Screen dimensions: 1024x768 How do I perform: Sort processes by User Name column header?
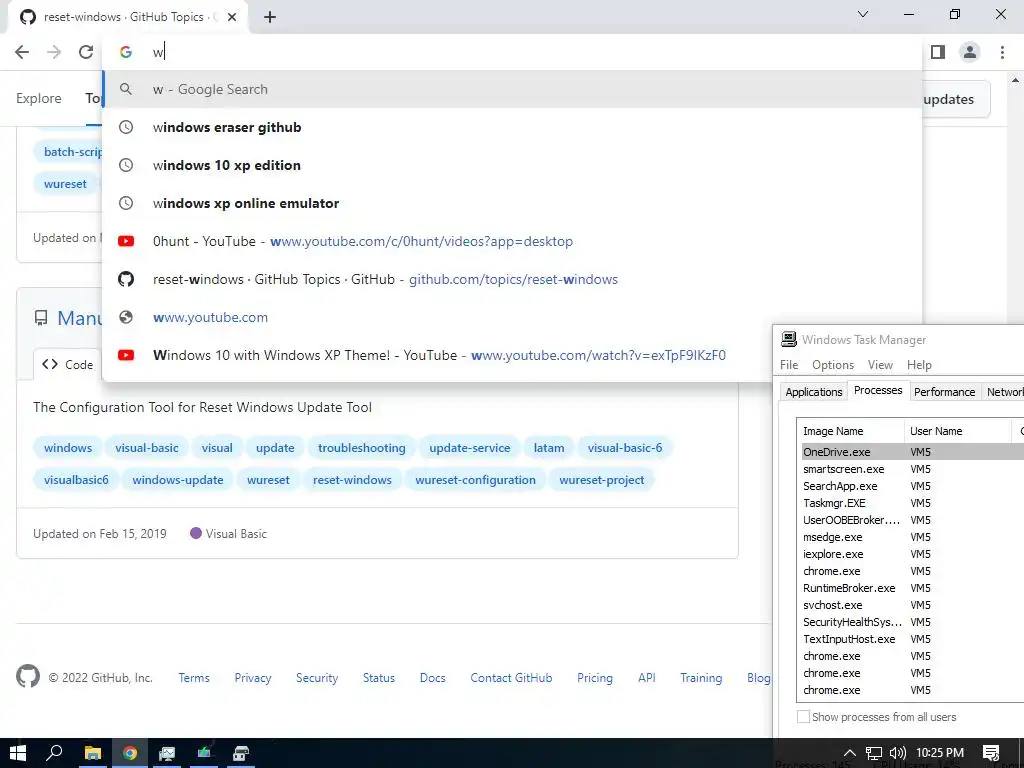tap(957, 431)
